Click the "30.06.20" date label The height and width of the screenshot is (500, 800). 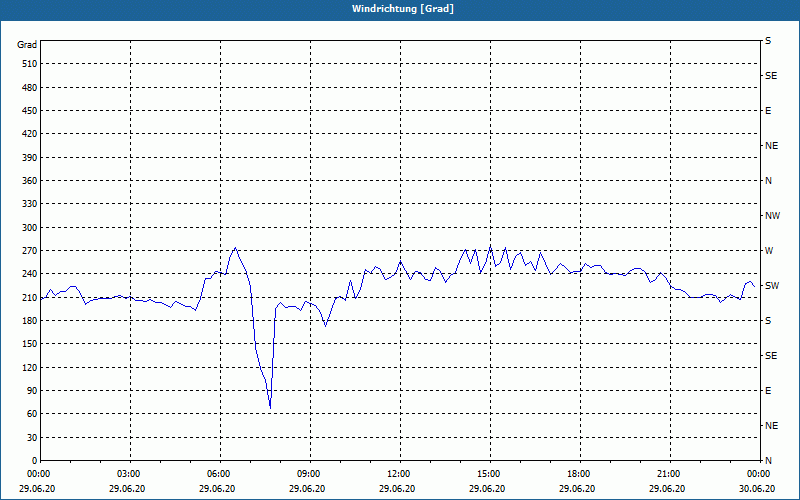pos(757,489)
